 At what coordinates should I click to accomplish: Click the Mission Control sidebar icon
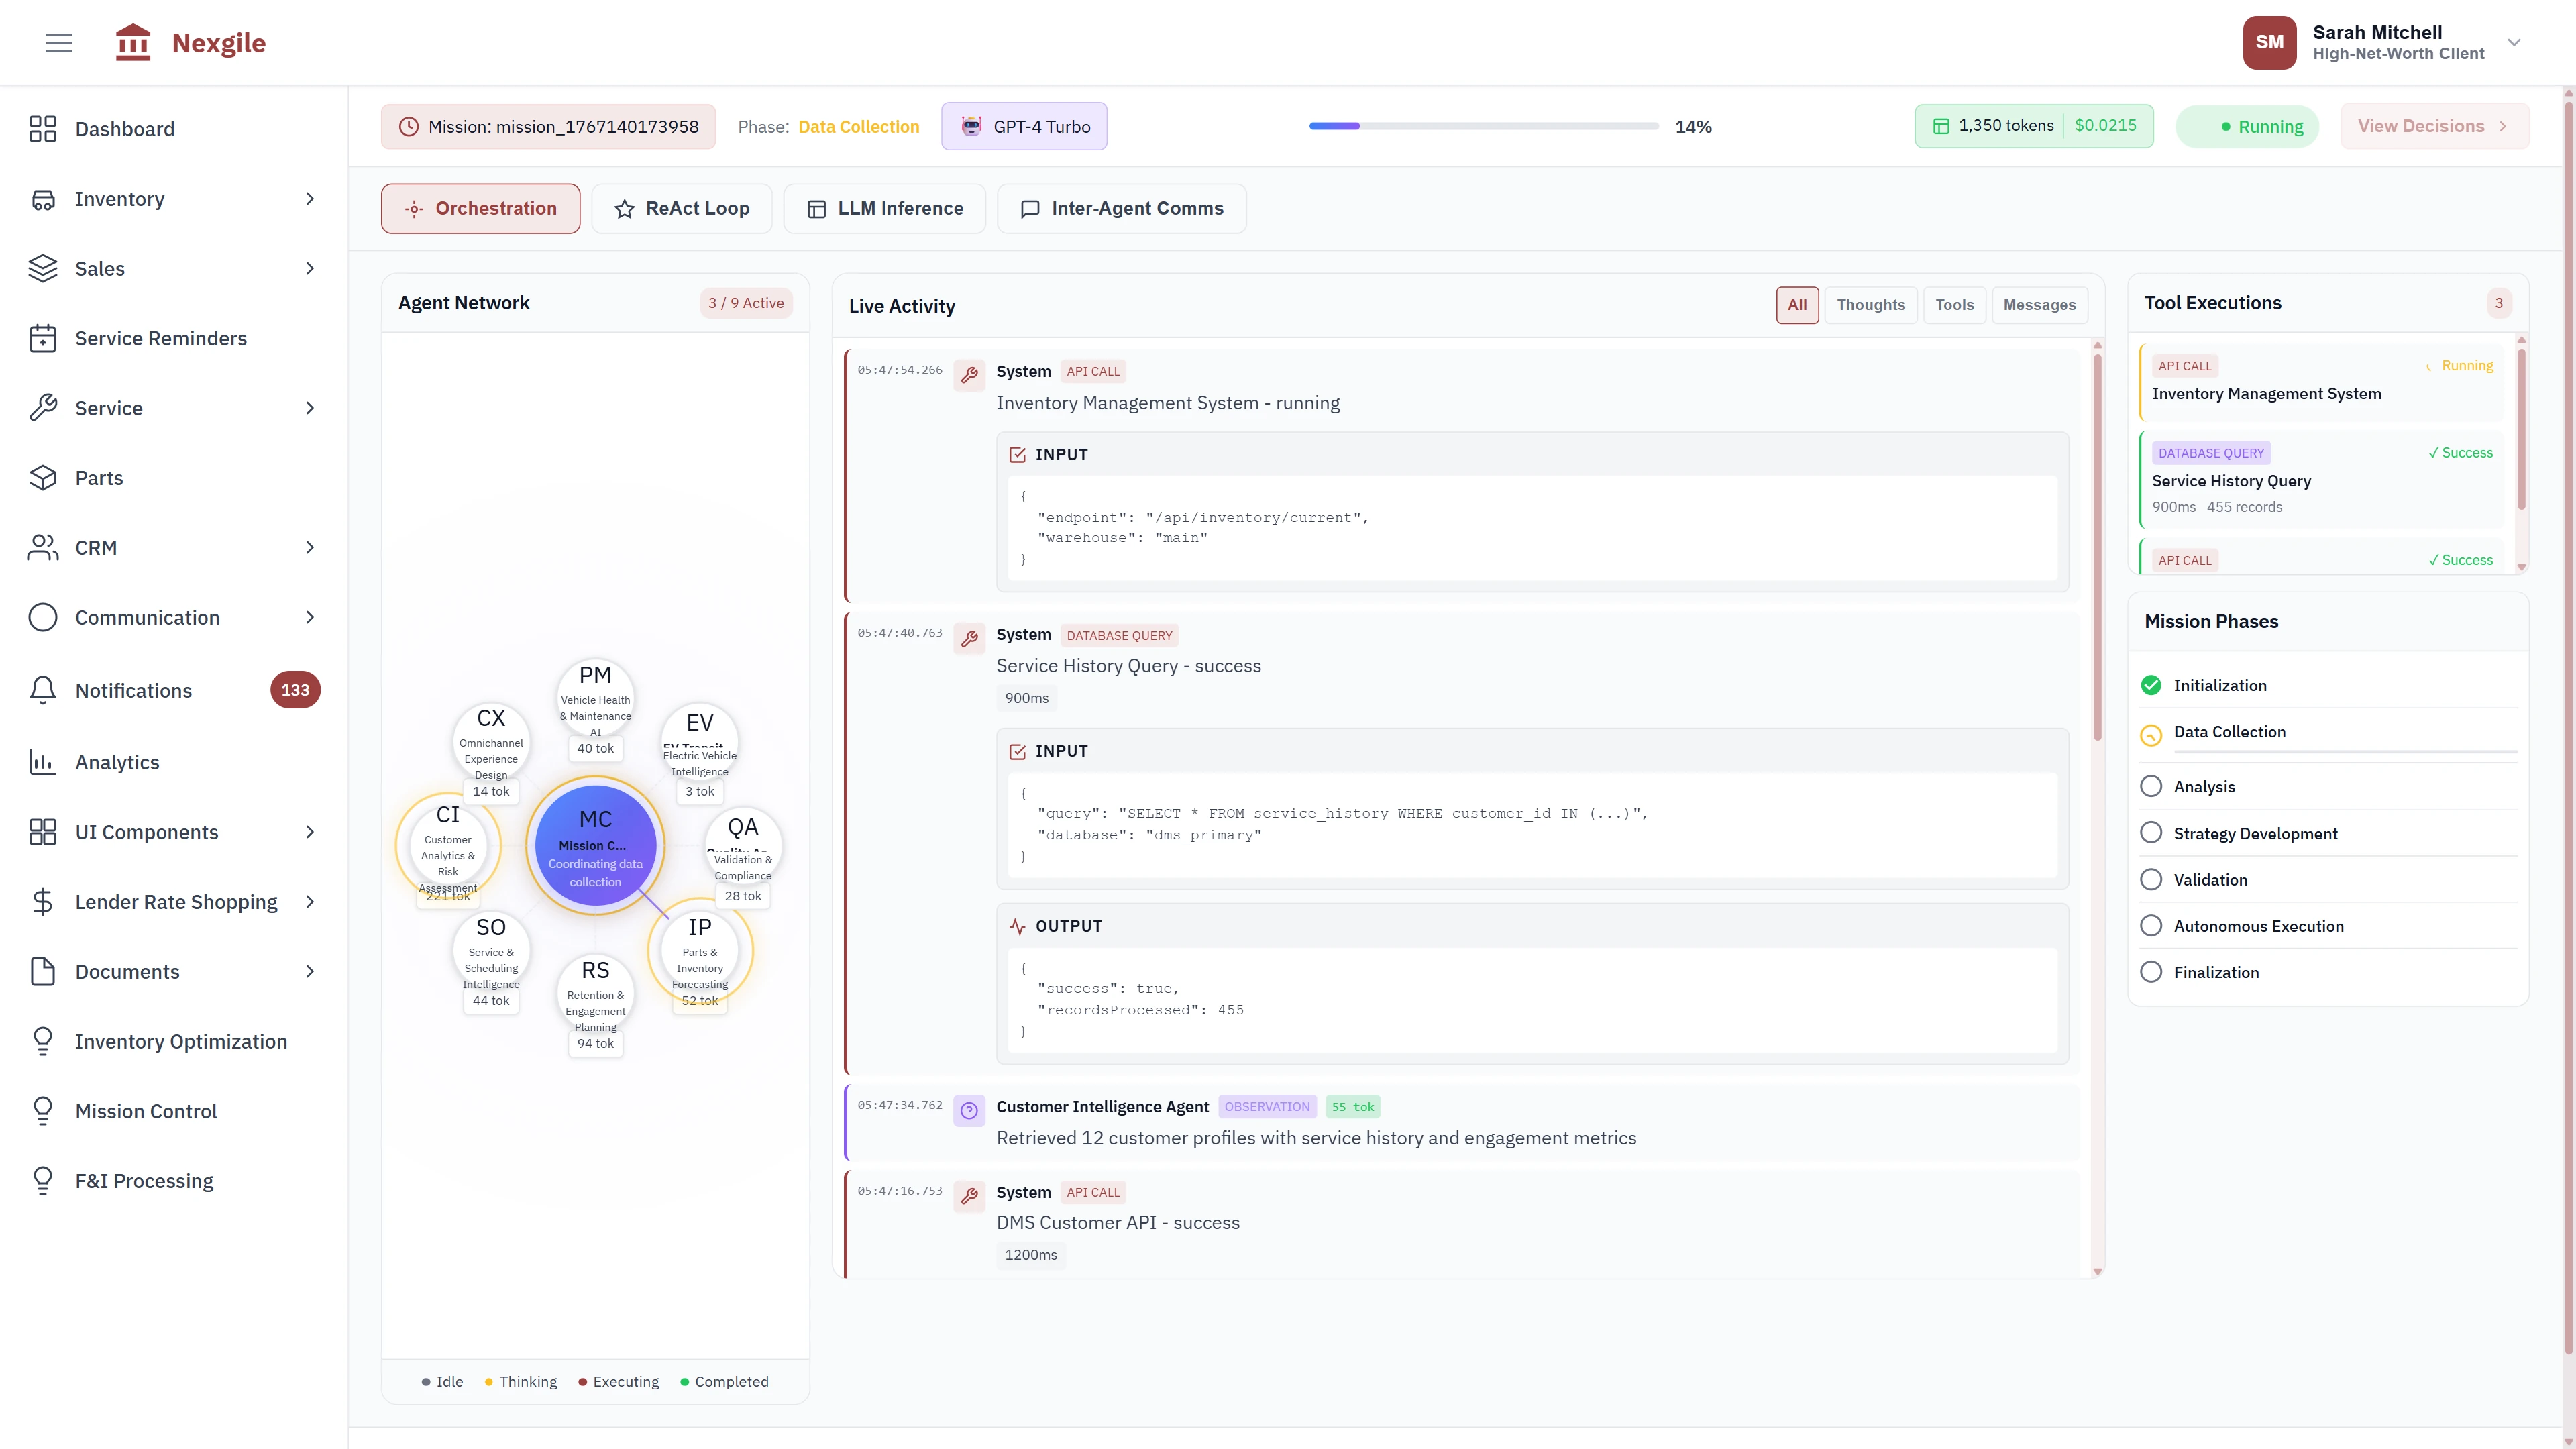pyautogui.click(x=43, y=1111)
